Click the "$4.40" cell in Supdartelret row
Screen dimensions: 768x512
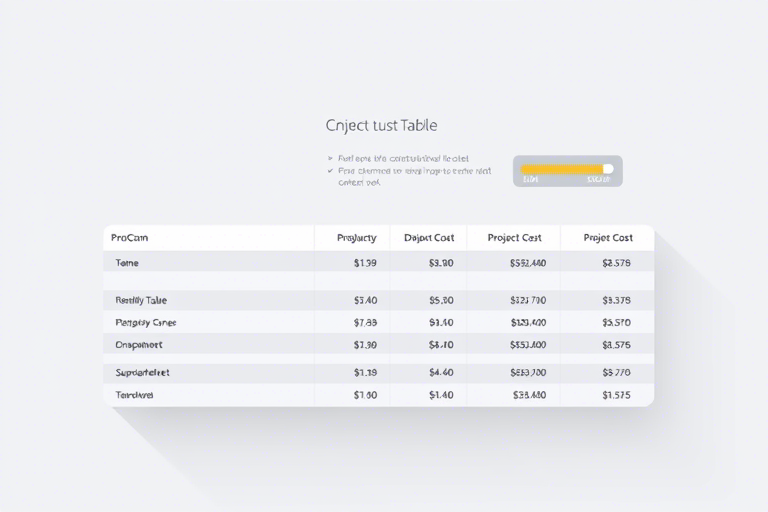441,372
